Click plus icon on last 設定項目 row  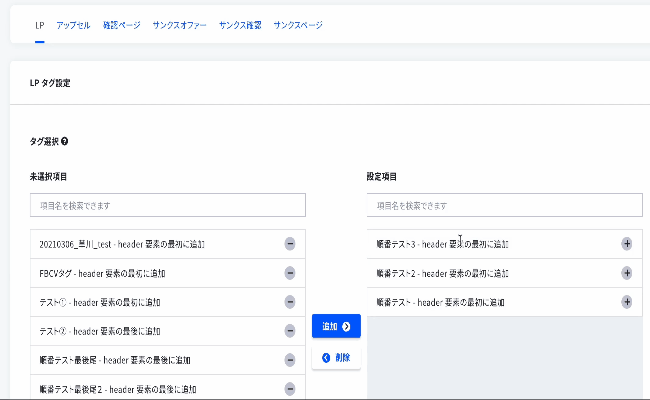click(627, 302)
